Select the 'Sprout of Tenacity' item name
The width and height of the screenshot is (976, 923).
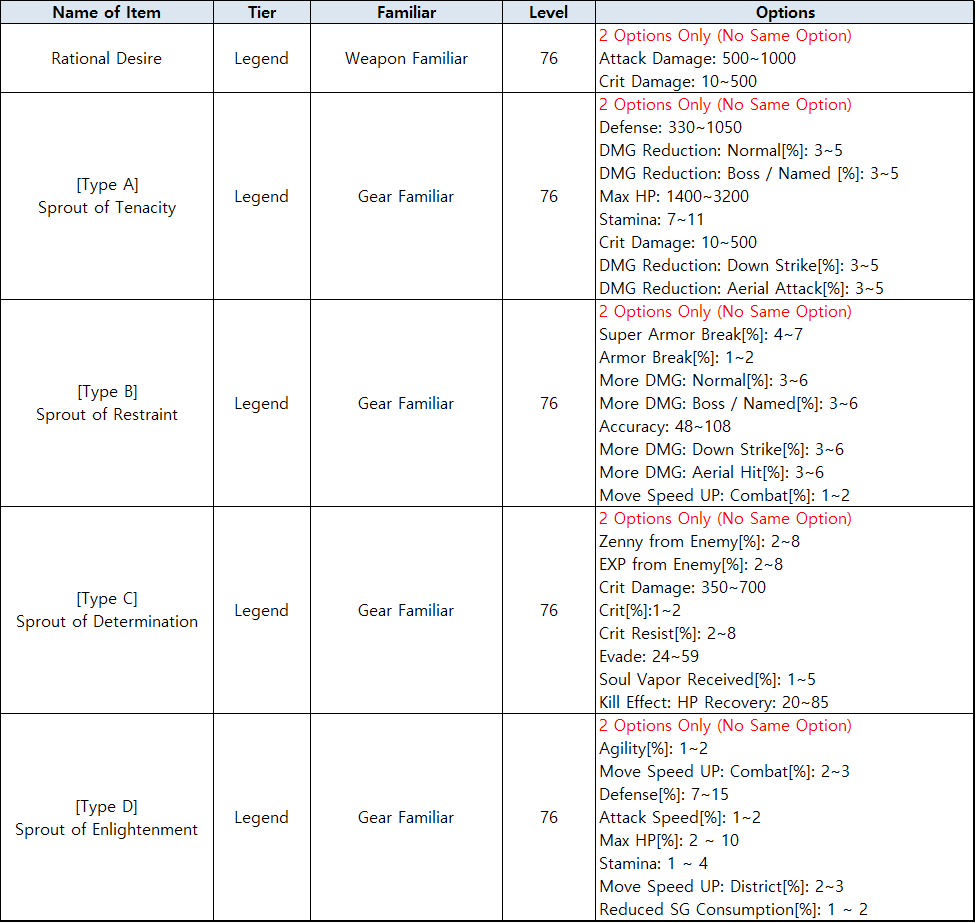(x=106, y=207)
